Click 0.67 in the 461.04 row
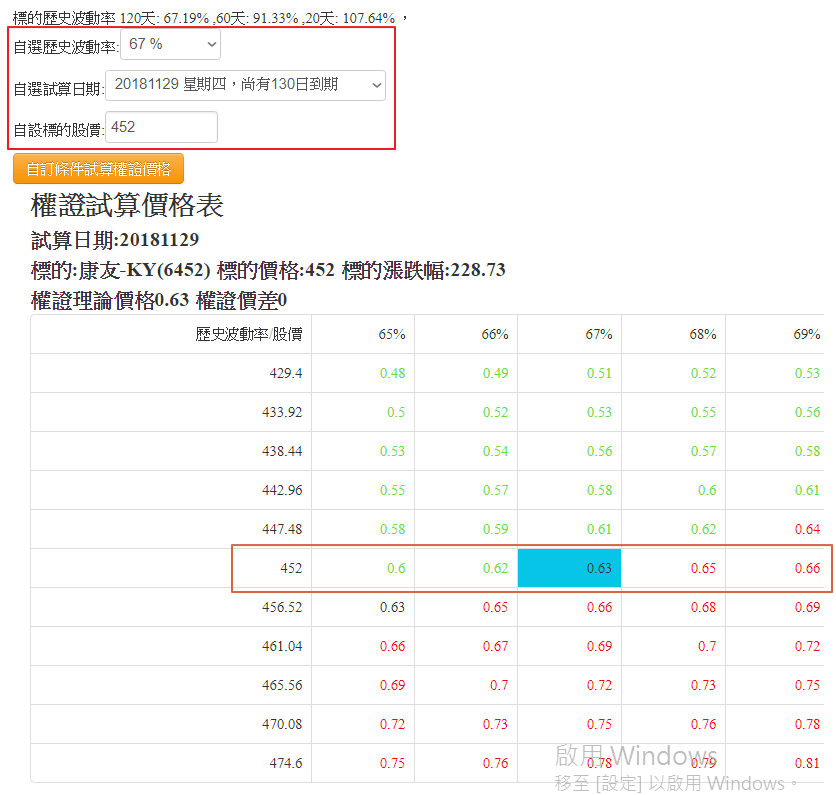 tap(495, 646)
